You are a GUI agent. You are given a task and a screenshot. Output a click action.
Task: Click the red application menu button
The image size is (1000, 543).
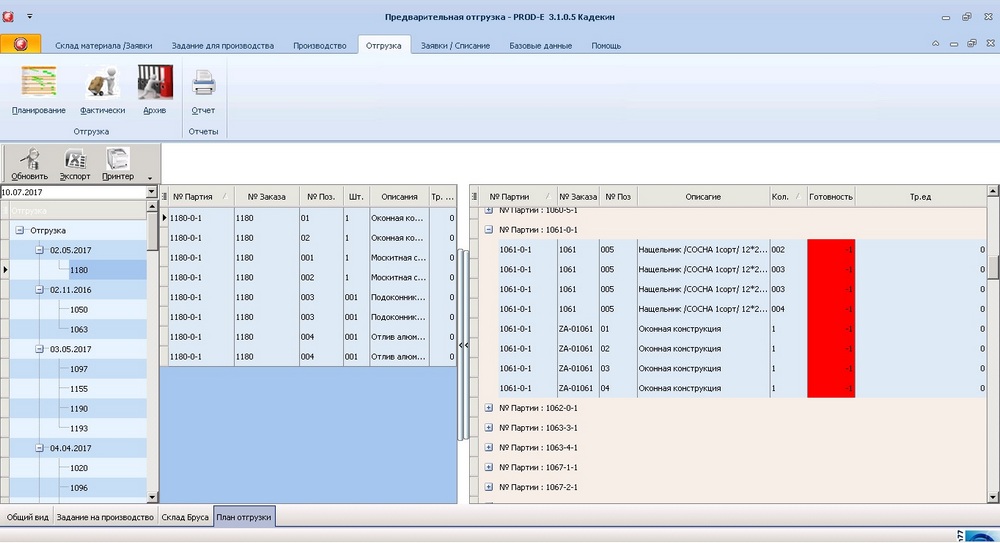click(21, 44)
